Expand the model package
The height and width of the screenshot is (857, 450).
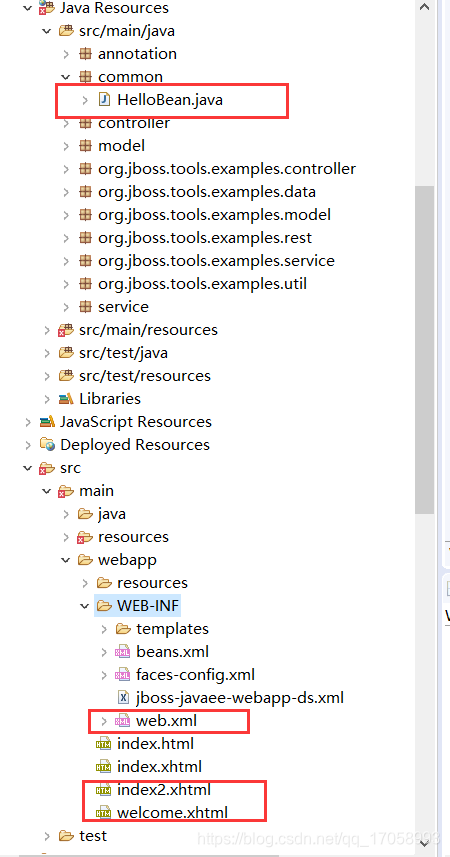(66, 145)
